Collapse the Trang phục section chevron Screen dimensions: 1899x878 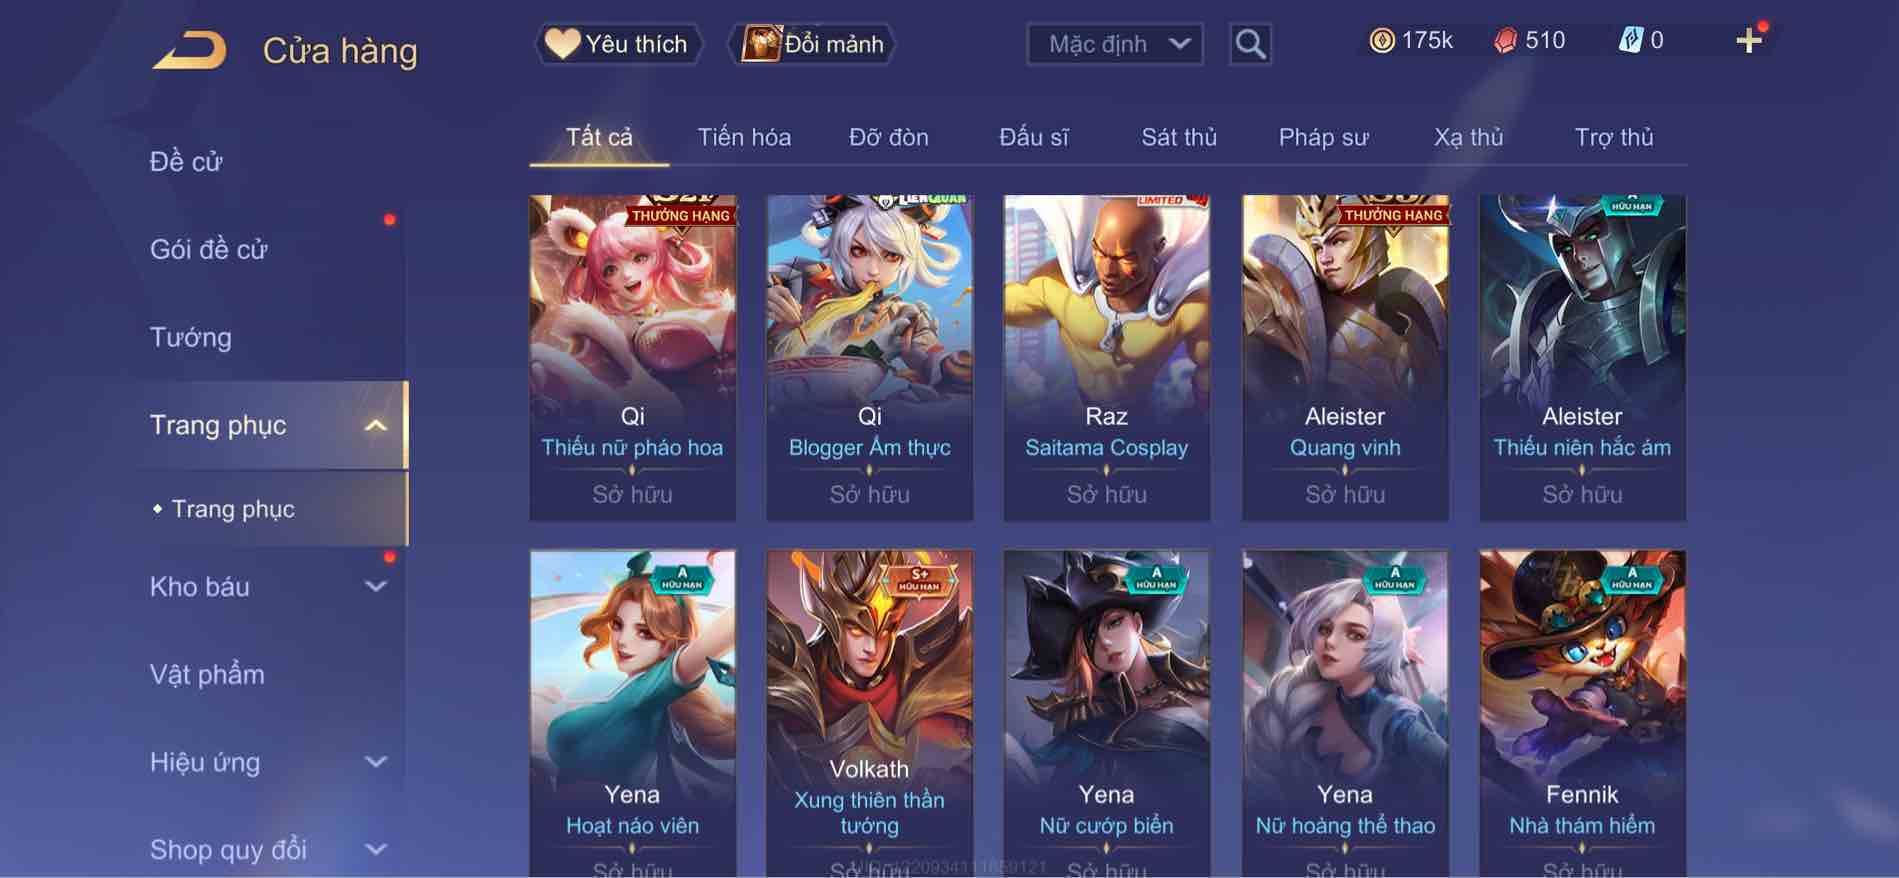(x=376, y=425)
